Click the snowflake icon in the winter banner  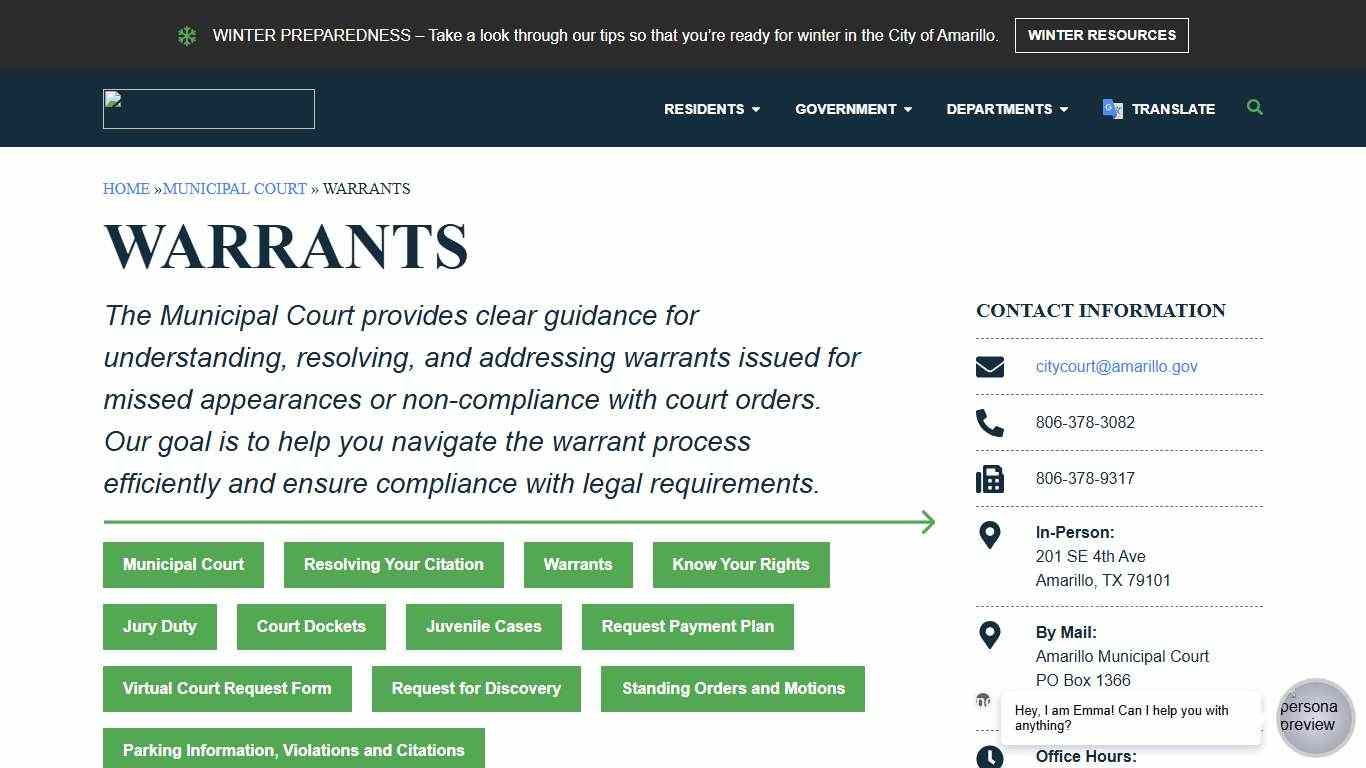[x=187, y=35]
